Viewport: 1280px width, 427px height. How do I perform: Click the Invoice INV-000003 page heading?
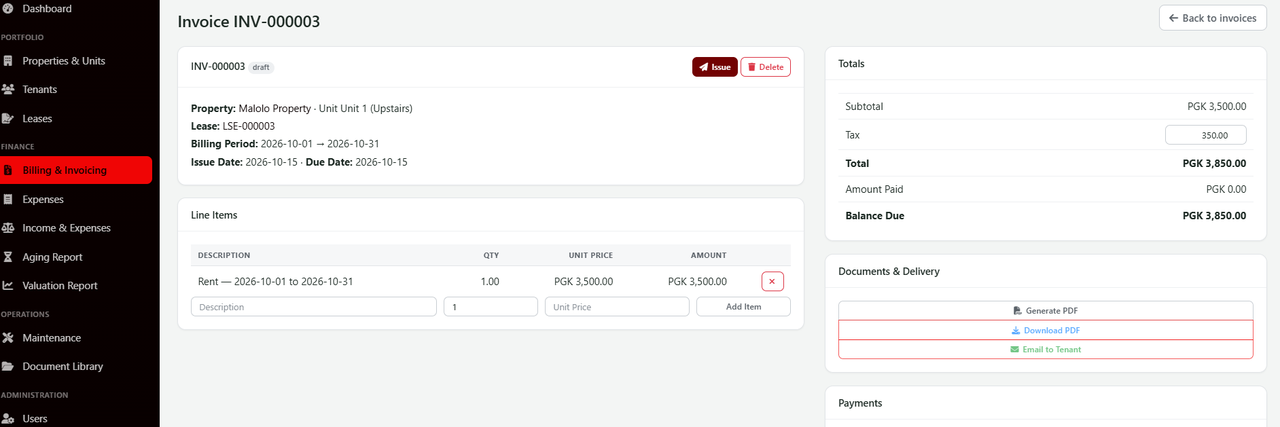click(x=249, y=21)
